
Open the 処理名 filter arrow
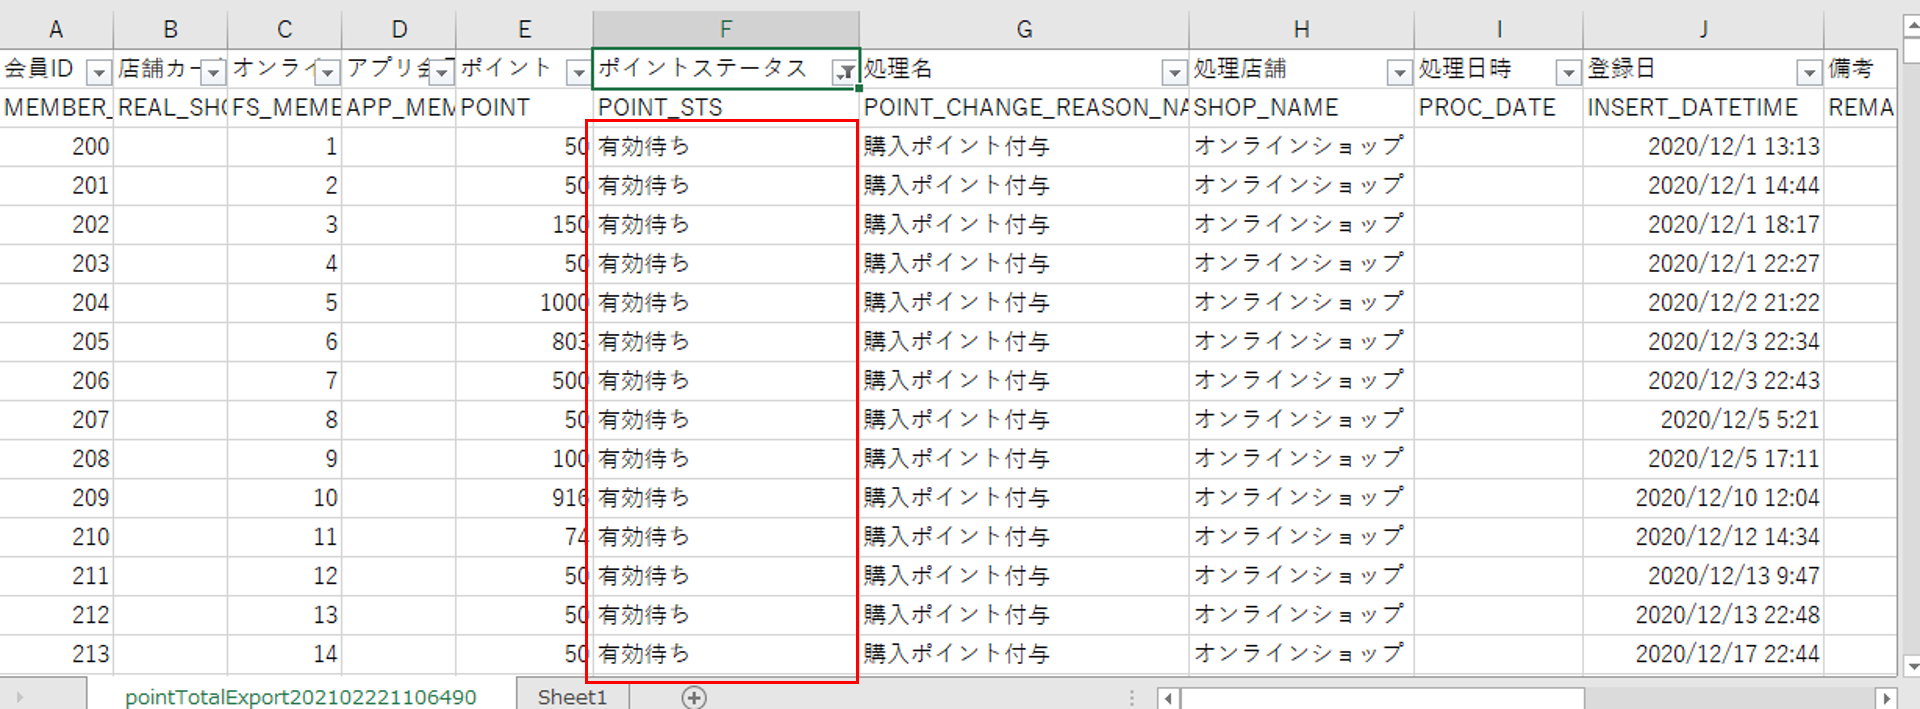point(1173,72)
